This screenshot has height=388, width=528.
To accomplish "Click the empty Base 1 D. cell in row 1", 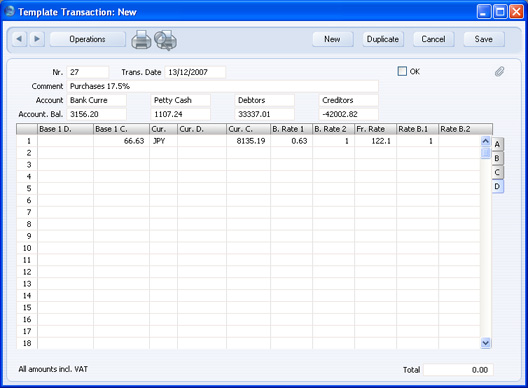I will click(65, 141).
